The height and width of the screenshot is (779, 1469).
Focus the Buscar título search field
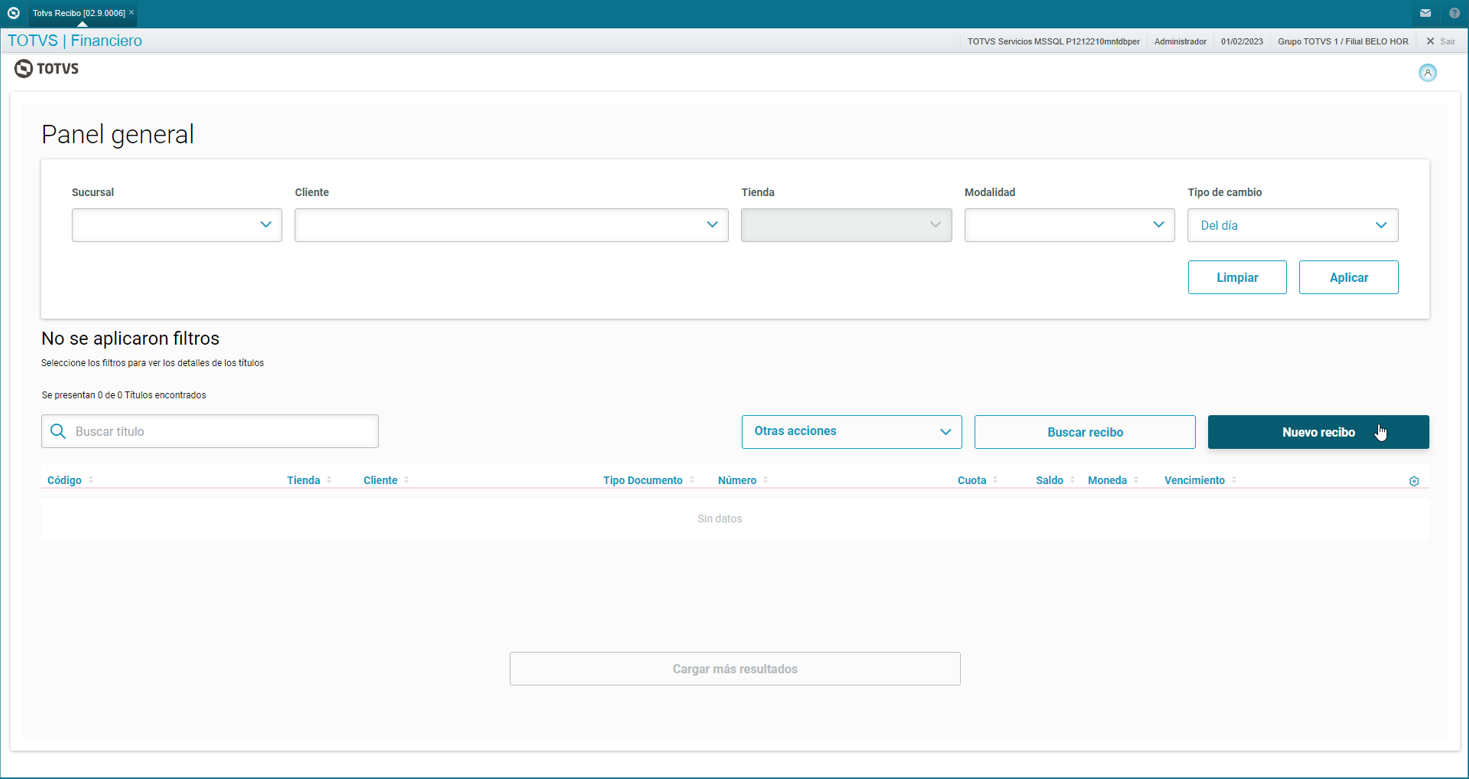(x=210, y=431)
